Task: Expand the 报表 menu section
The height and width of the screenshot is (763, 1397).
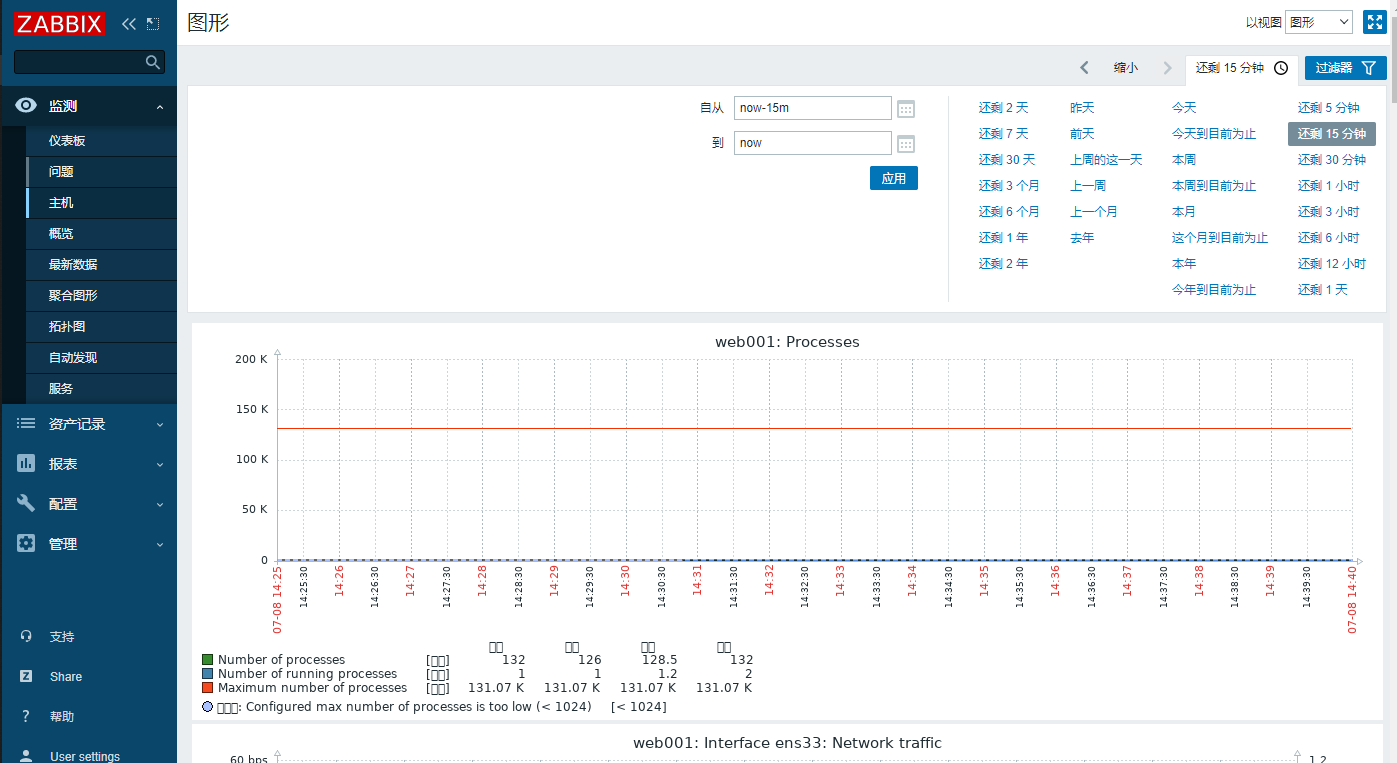Action: pyautogui.click(x=160, y=465)
